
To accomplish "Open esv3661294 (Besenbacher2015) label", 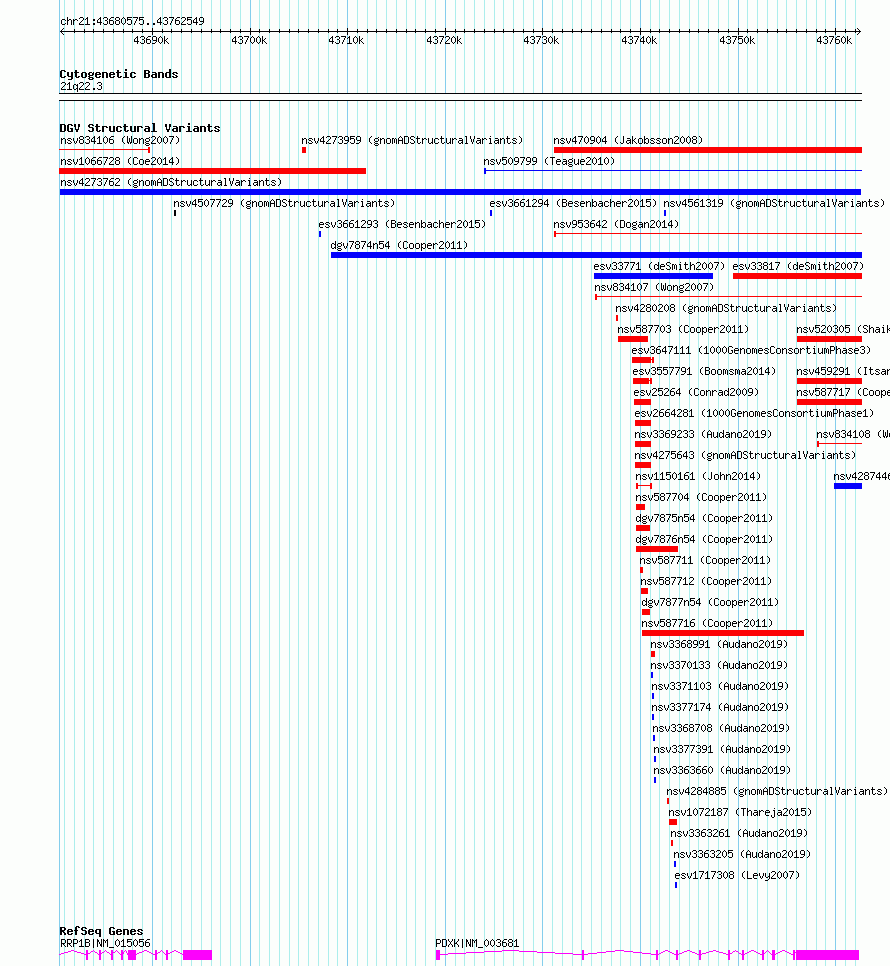I will tap(573, 203).
